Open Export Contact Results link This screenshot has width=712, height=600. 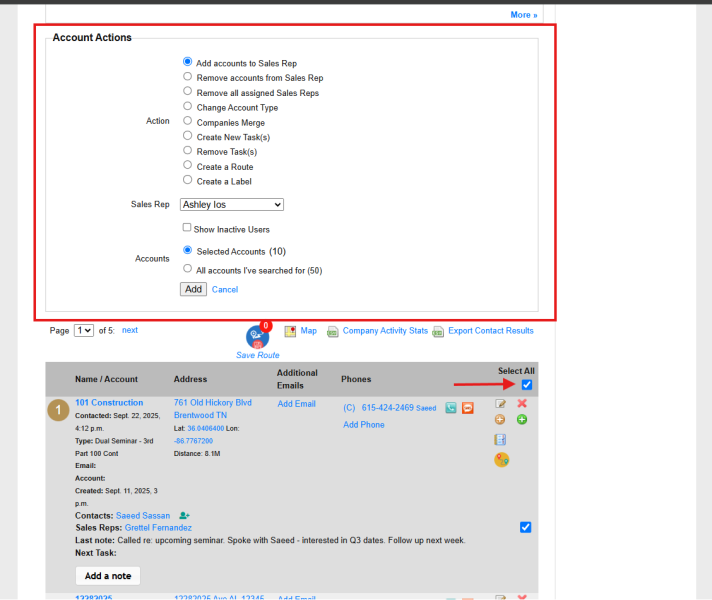[491, 331]
